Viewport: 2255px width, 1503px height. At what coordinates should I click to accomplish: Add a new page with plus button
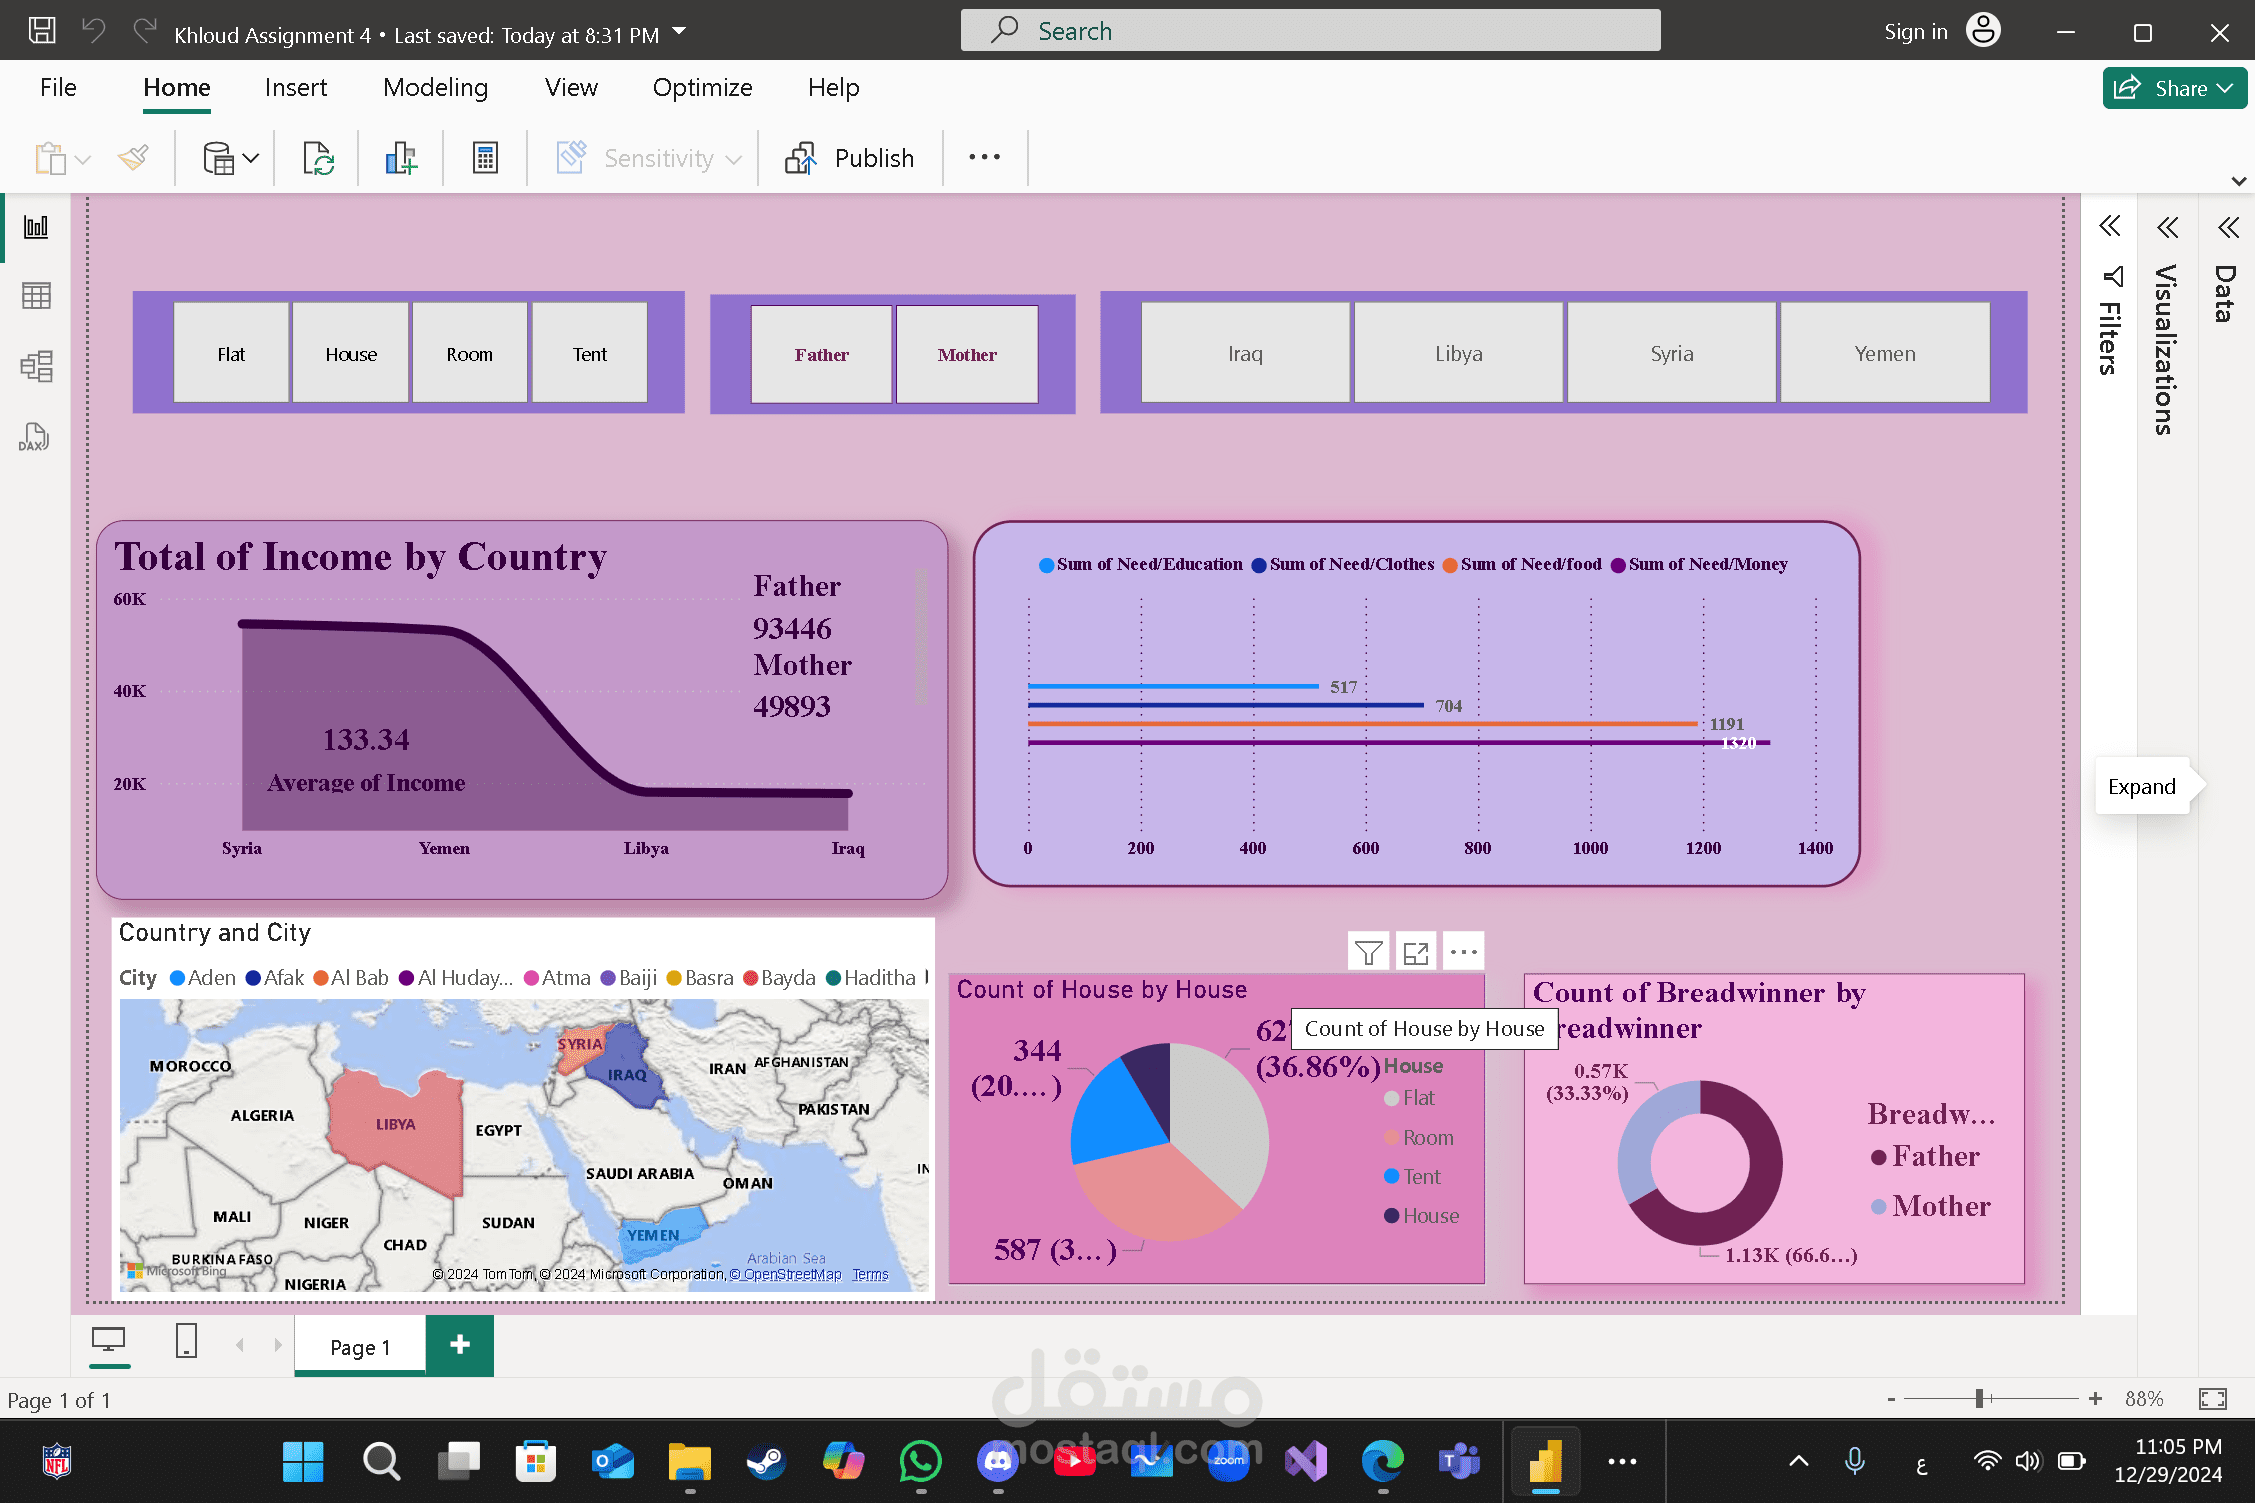[x=460, y=1345]
